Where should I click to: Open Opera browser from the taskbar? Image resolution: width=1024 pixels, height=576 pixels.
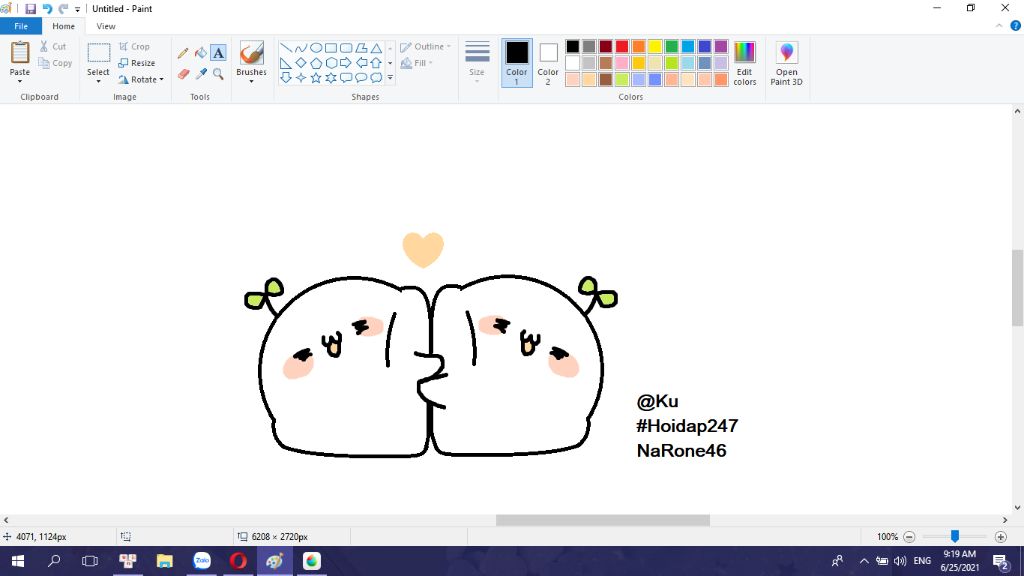pos(238,561)
